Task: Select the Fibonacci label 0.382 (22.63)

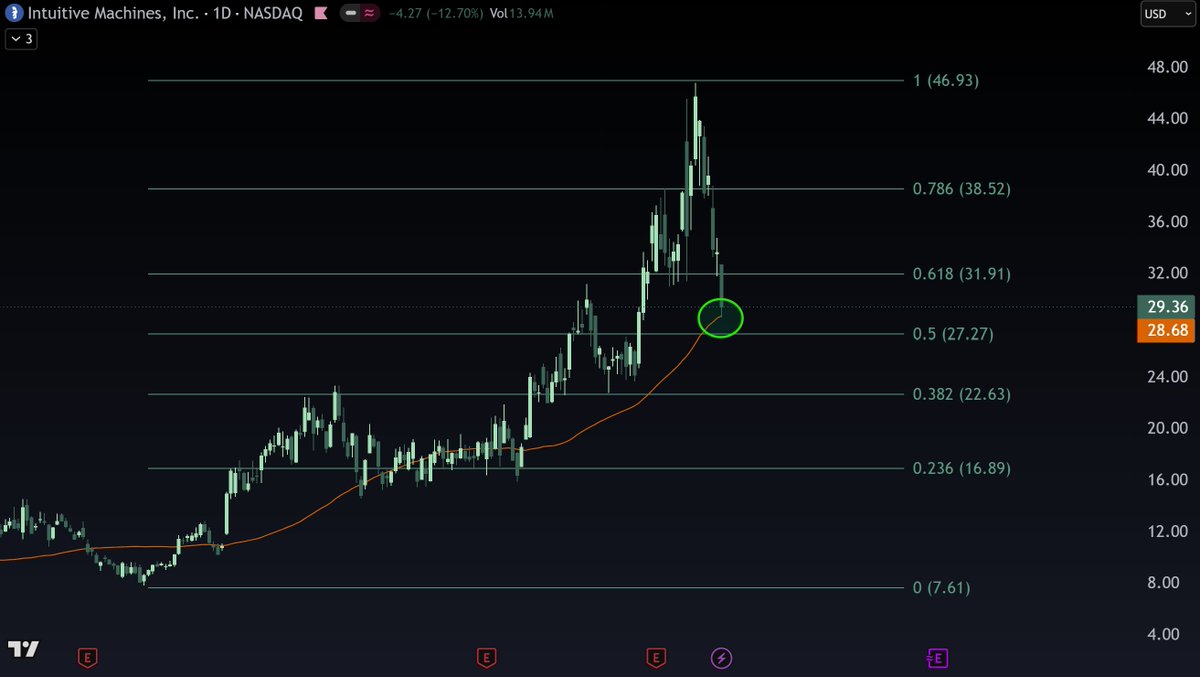Action: click(x=962, y=394)
